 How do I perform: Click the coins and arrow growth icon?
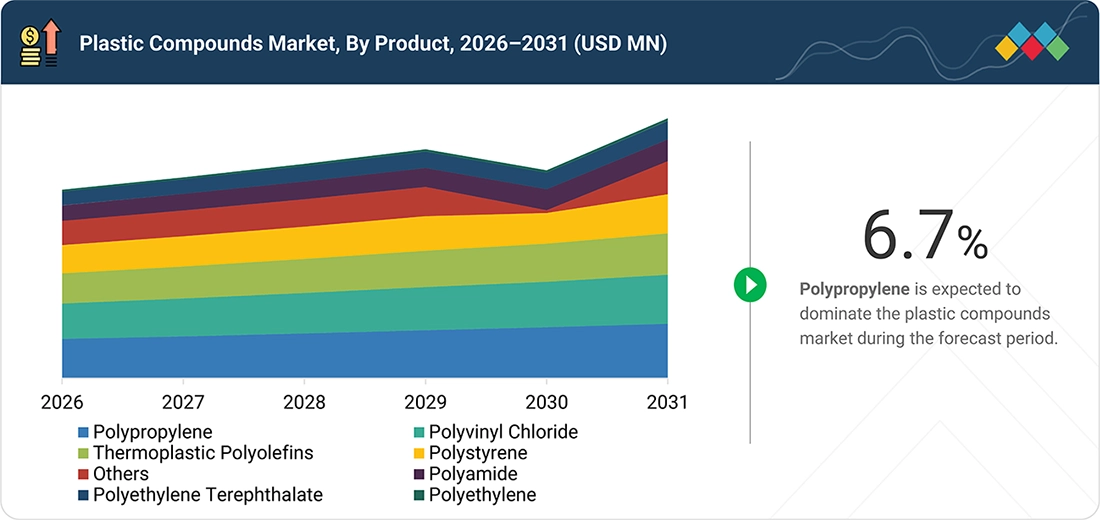[42, 44]
